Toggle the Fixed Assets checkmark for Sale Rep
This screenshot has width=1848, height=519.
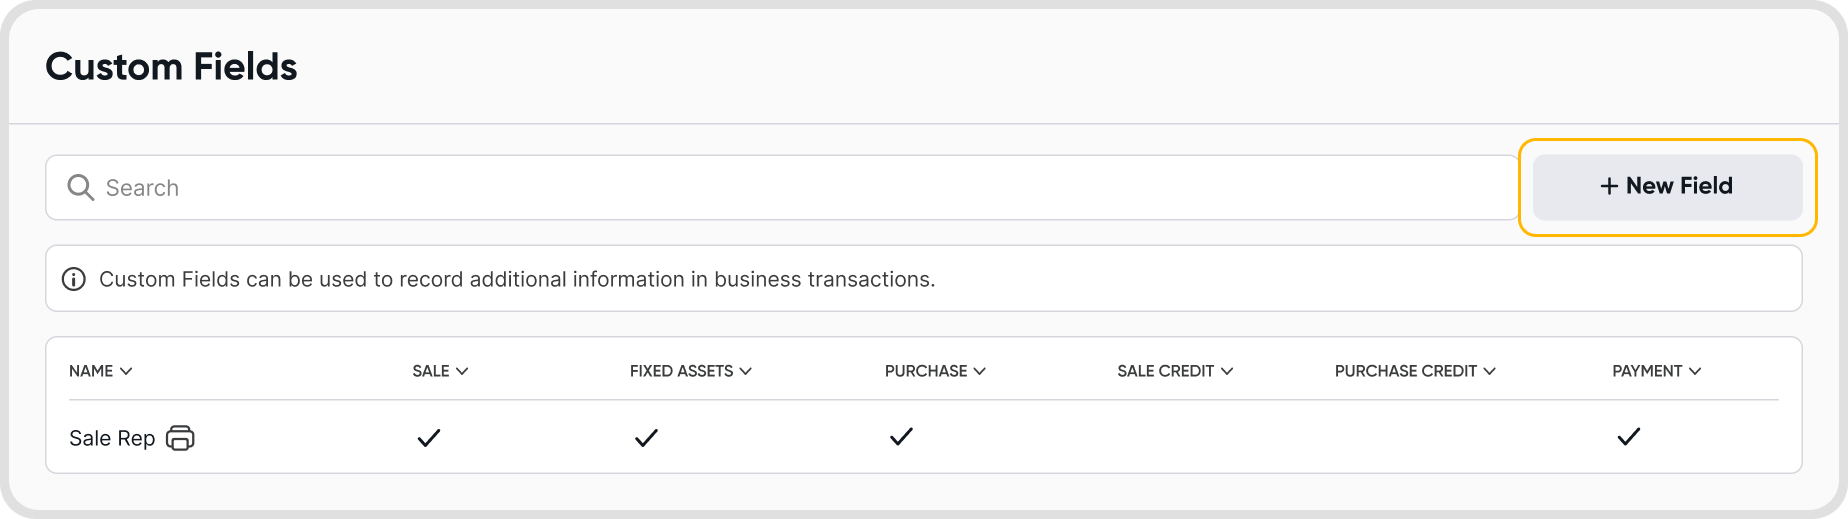coord(646,438)
